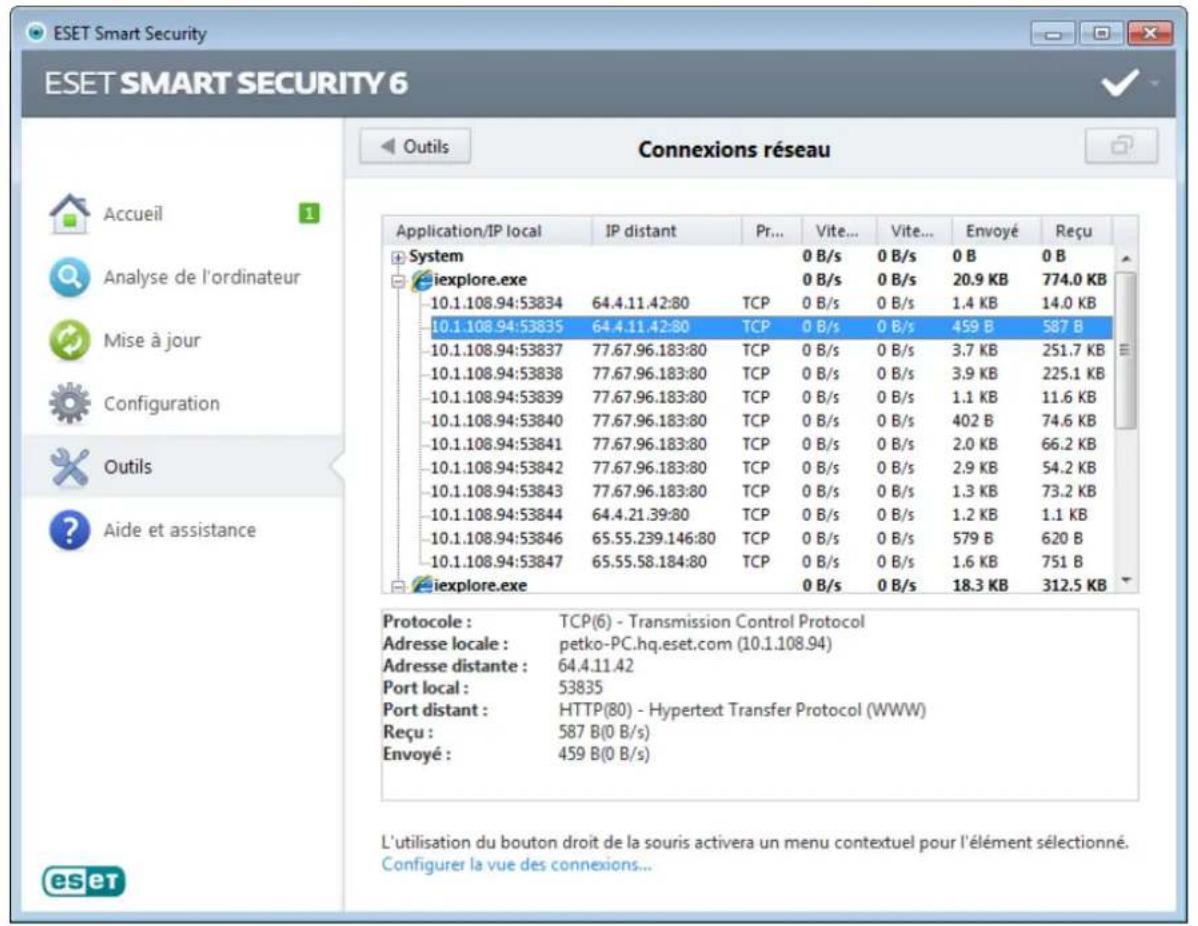Click the Configuration gear icon
The width and height of the screenshot is (1198, 926).
(70, 403)
